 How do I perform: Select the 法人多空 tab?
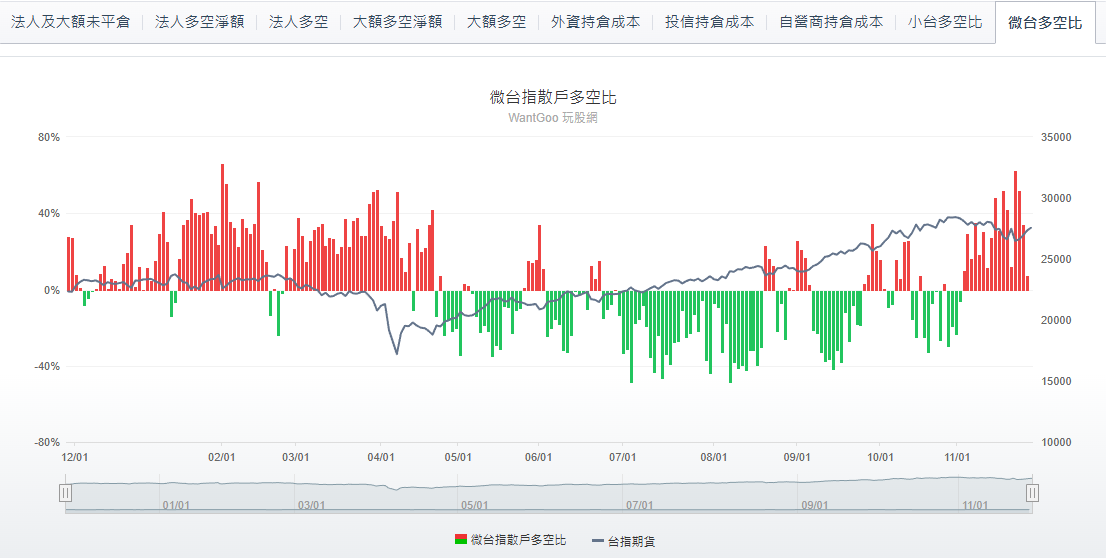pyautogui.click(x=298, y=22)
